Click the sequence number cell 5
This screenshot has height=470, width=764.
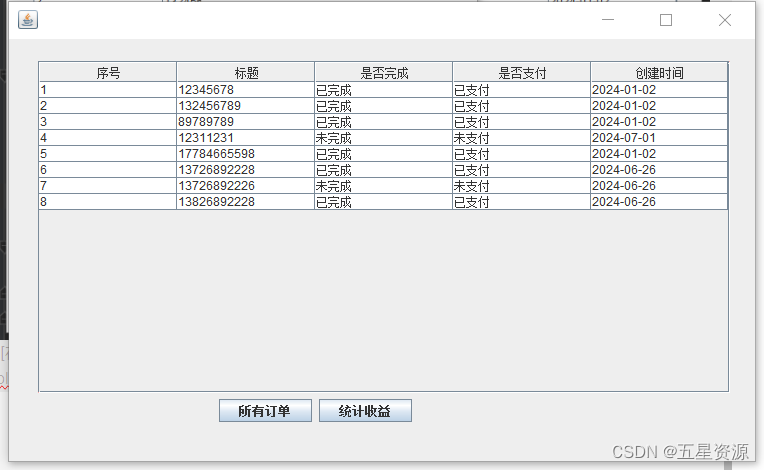(108, 154)
